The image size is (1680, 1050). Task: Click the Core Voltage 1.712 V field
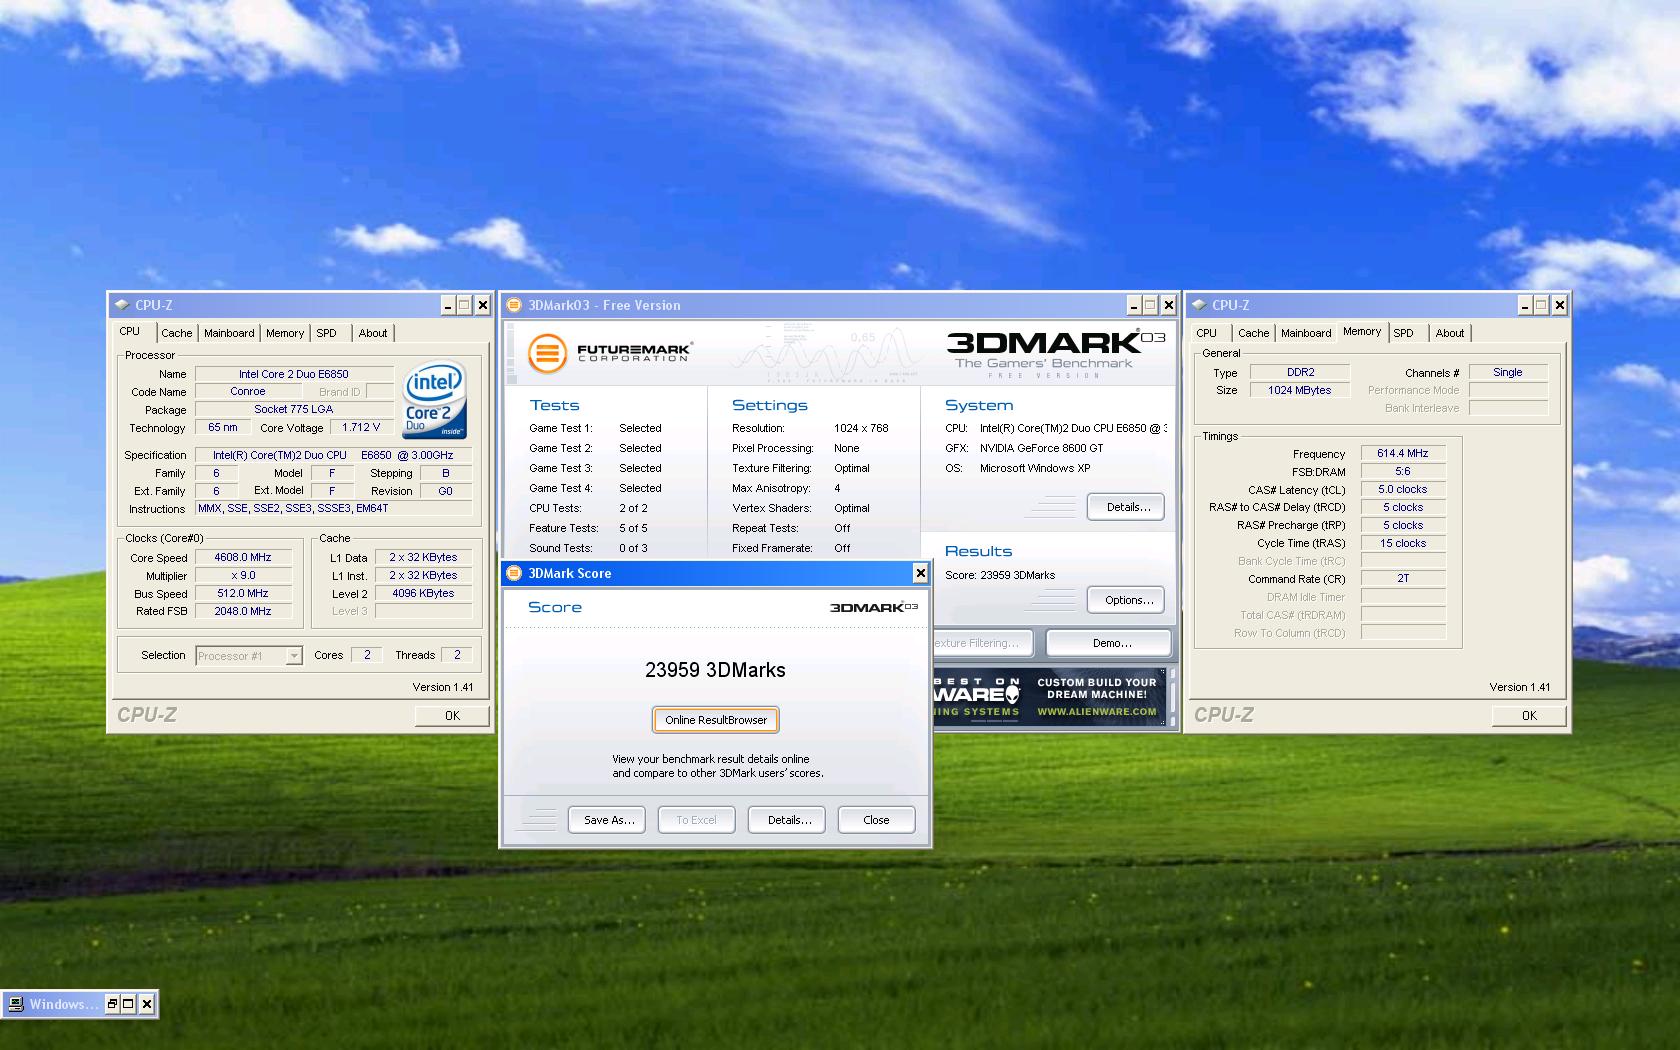click(361, 428)
